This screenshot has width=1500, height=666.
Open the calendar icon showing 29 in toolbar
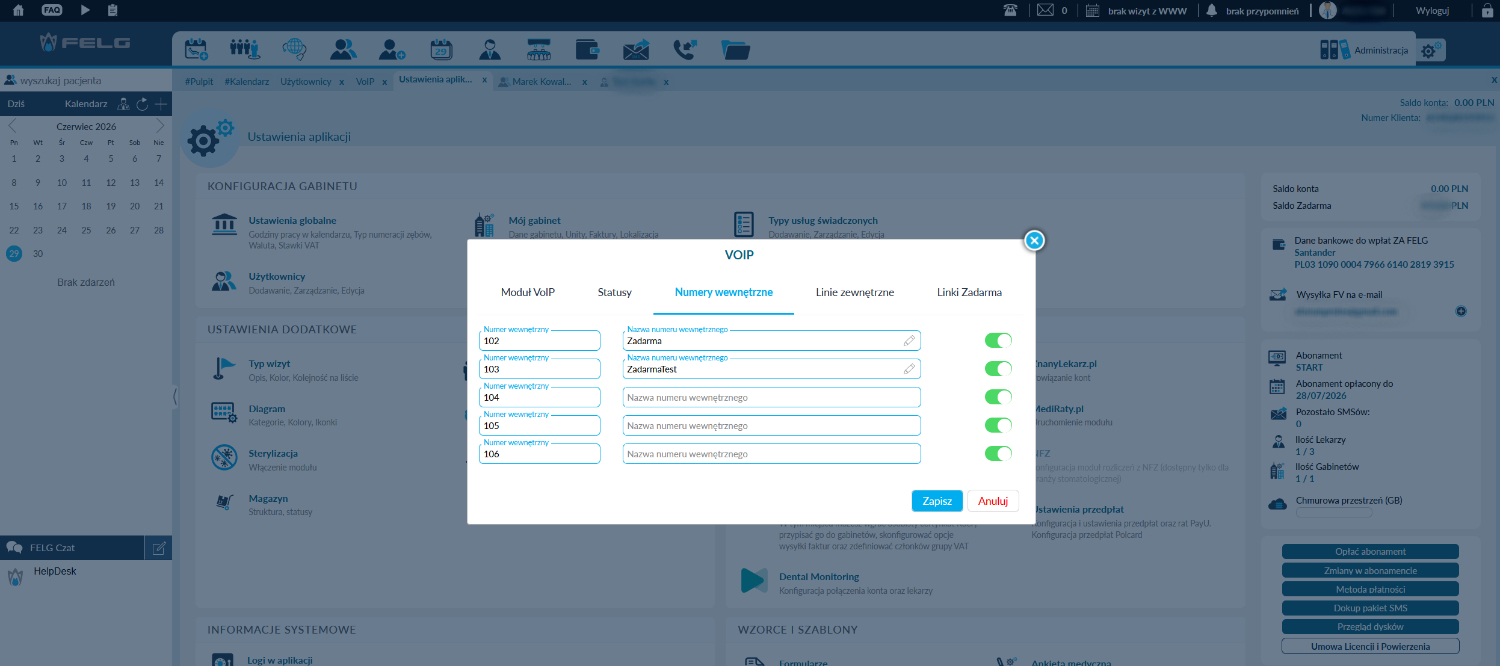click(441, 49)
